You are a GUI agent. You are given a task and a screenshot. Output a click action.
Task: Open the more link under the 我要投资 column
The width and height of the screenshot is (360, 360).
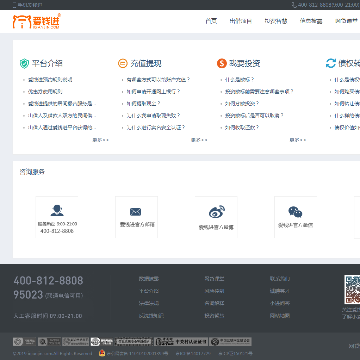click(298, 140)
